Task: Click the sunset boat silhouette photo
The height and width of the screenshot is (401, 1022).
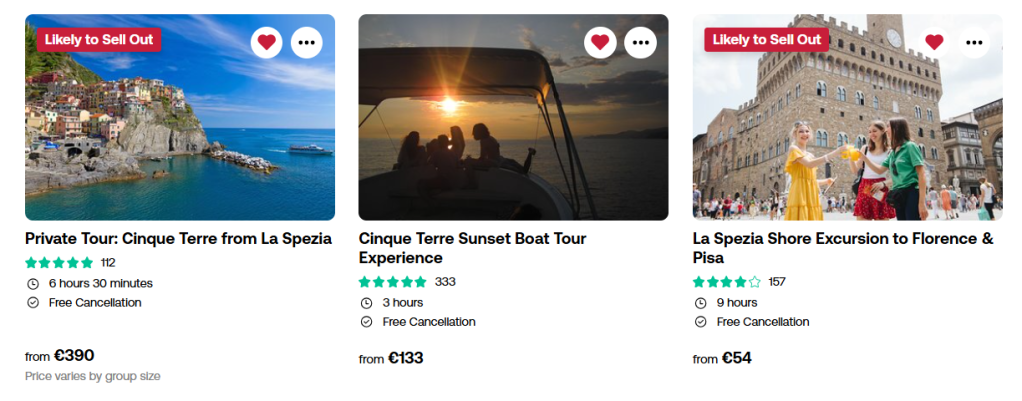Action: (513, 130)
